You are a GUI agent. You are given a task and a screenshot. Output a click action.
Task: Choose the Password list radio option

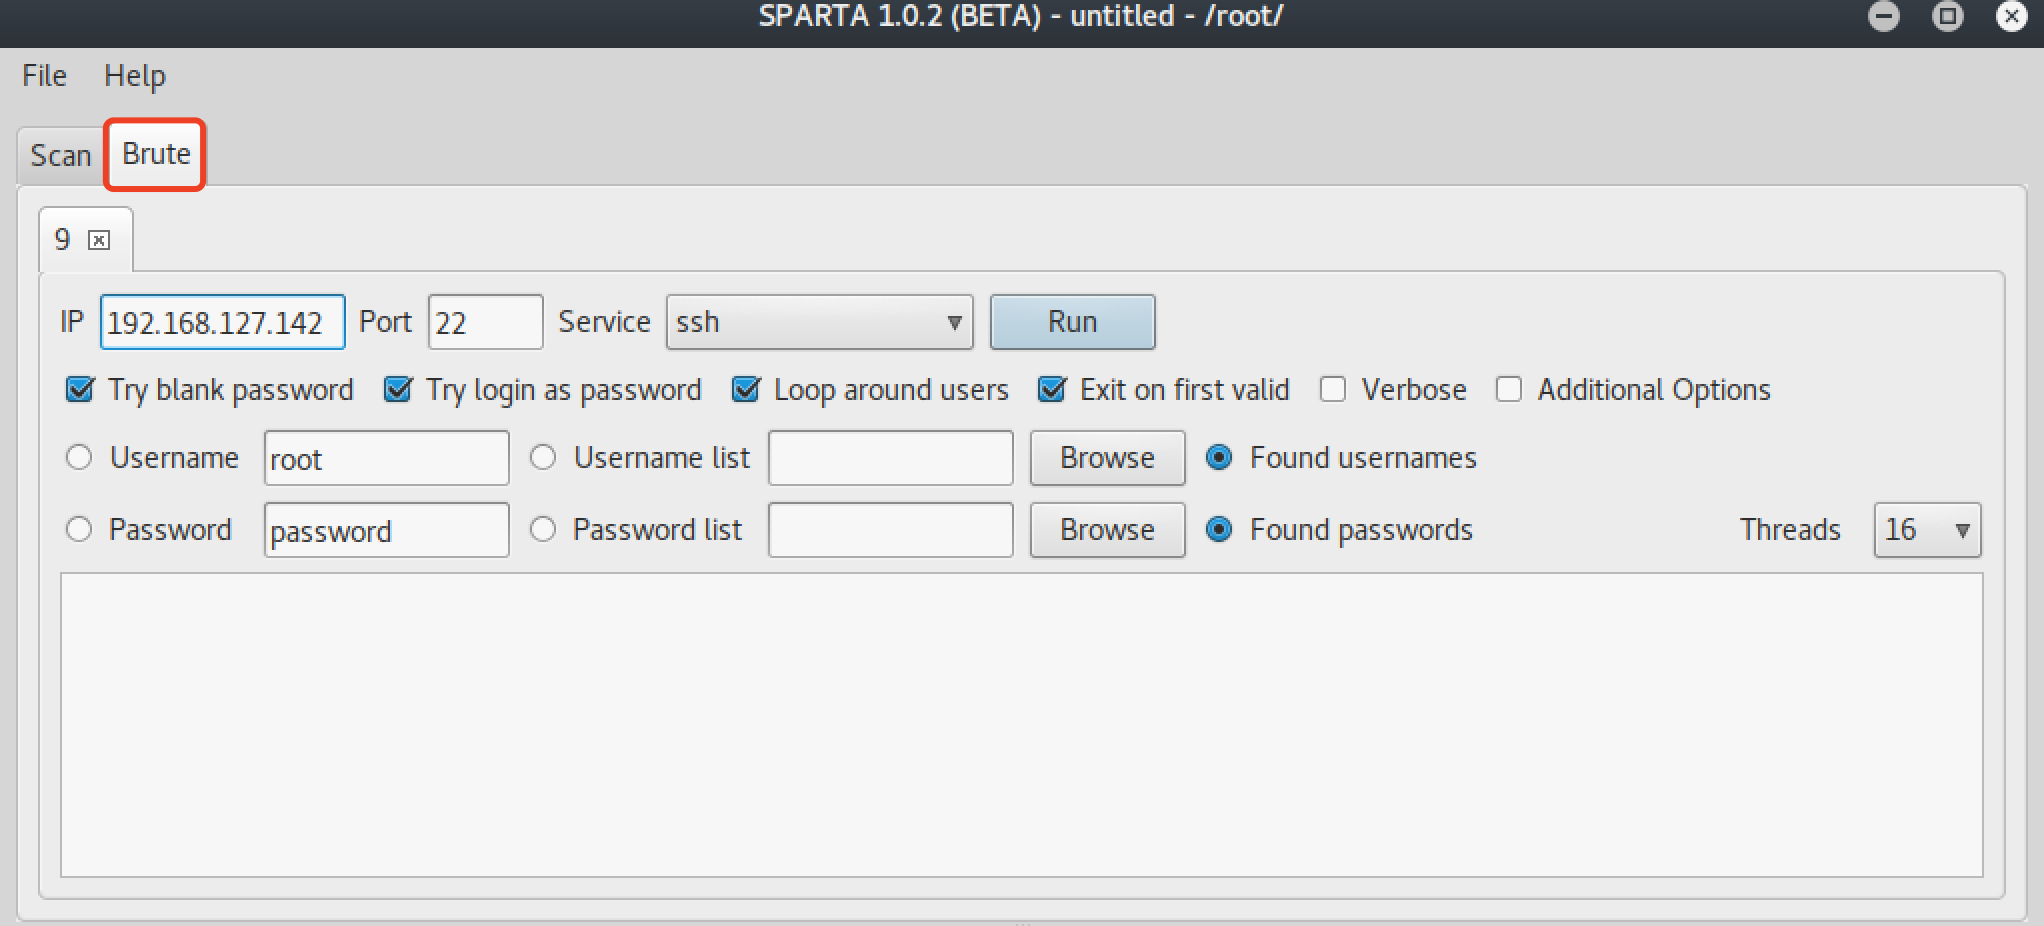[543, 530]
